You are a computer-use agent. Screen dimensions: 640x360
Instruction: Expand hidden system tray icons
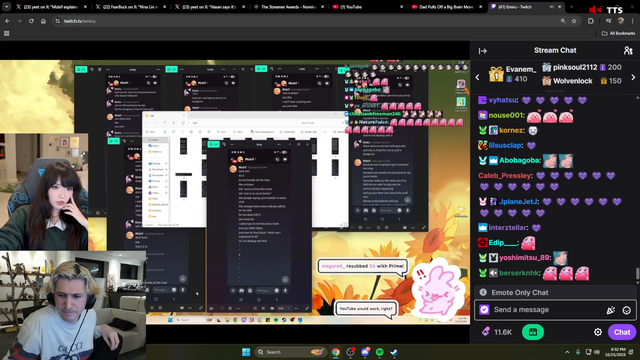(567, 352)
